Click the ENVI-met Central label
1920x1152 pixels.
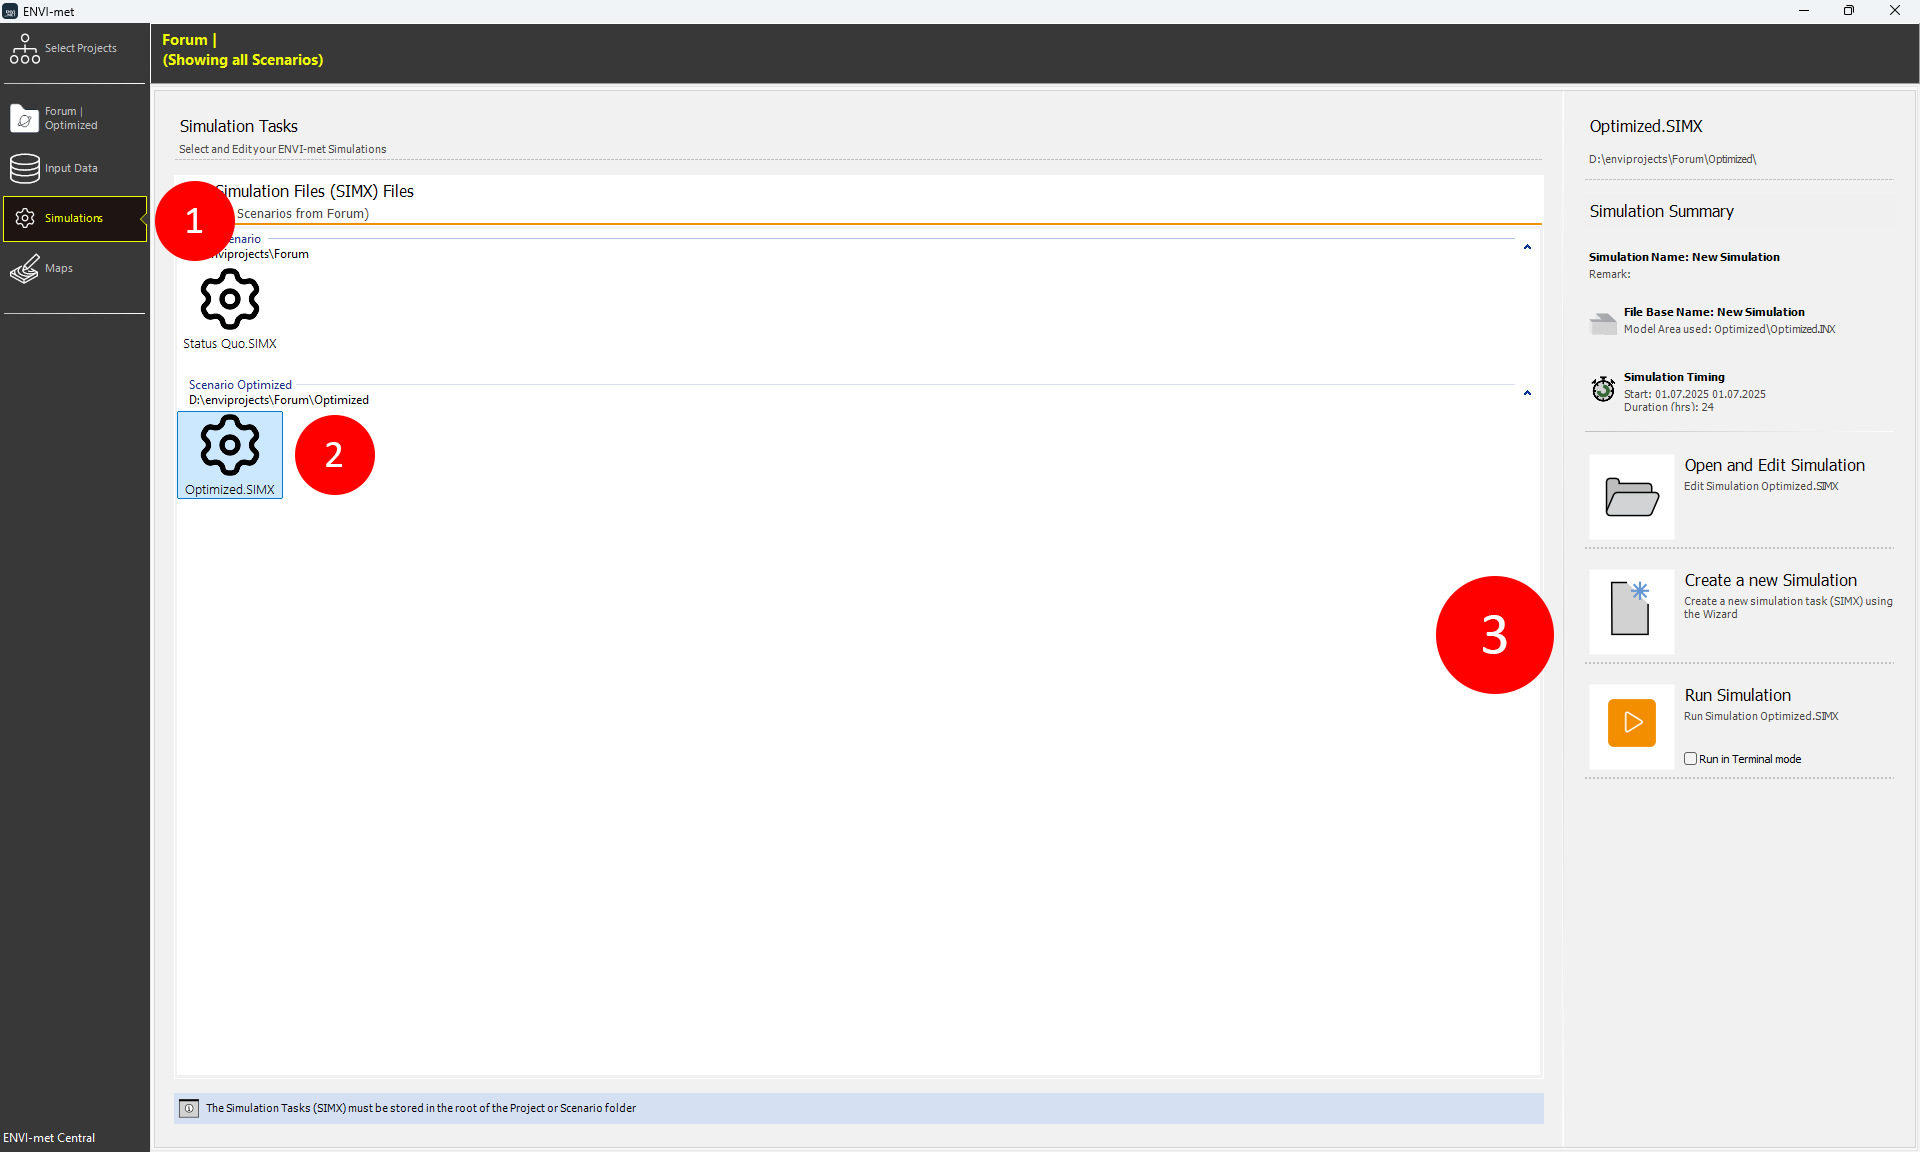(x=49, y=1138)
